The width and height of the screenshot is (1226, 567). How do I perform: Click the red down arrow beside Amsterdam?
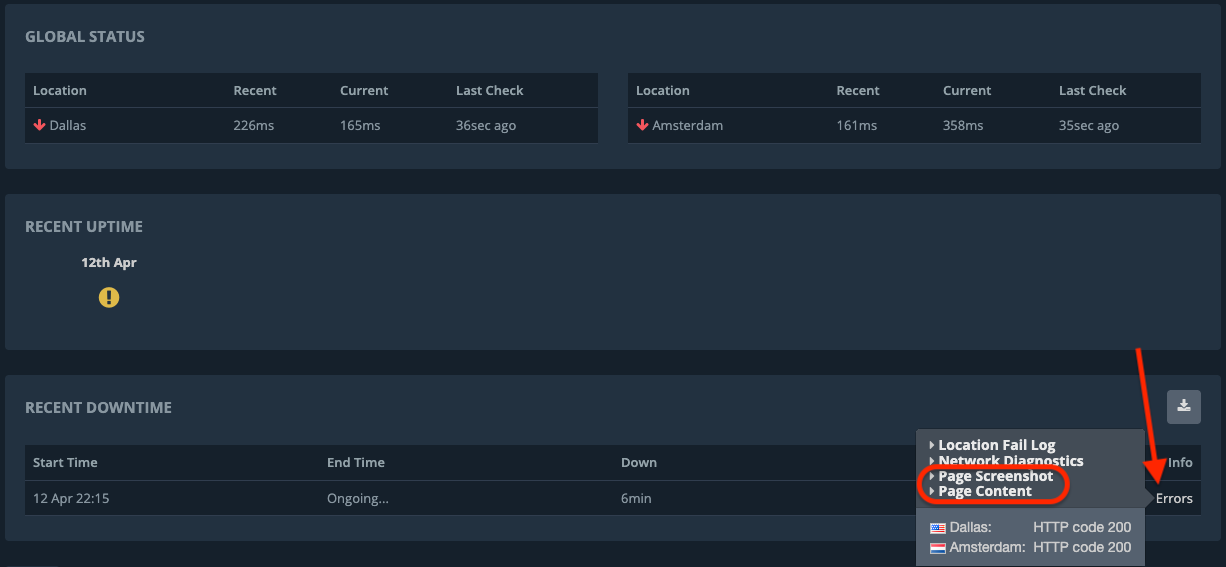642,125
